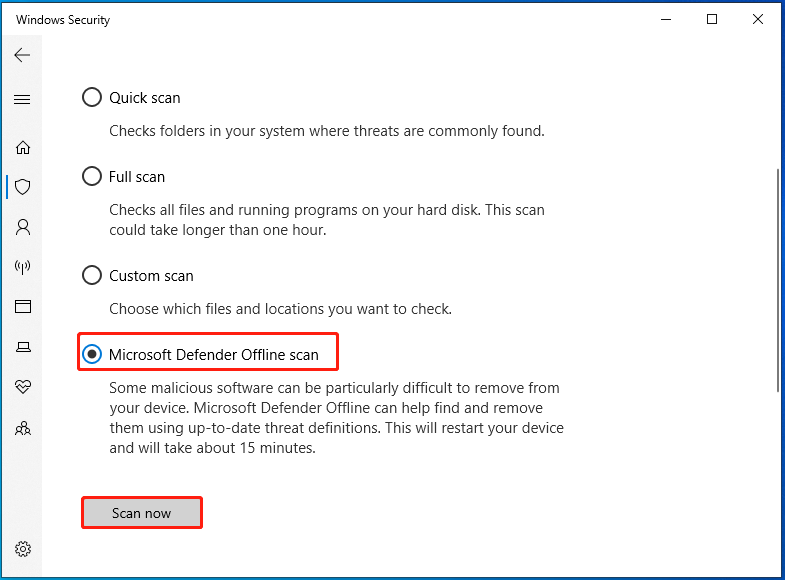Open Firewall & network protection icon

point(23,267)
